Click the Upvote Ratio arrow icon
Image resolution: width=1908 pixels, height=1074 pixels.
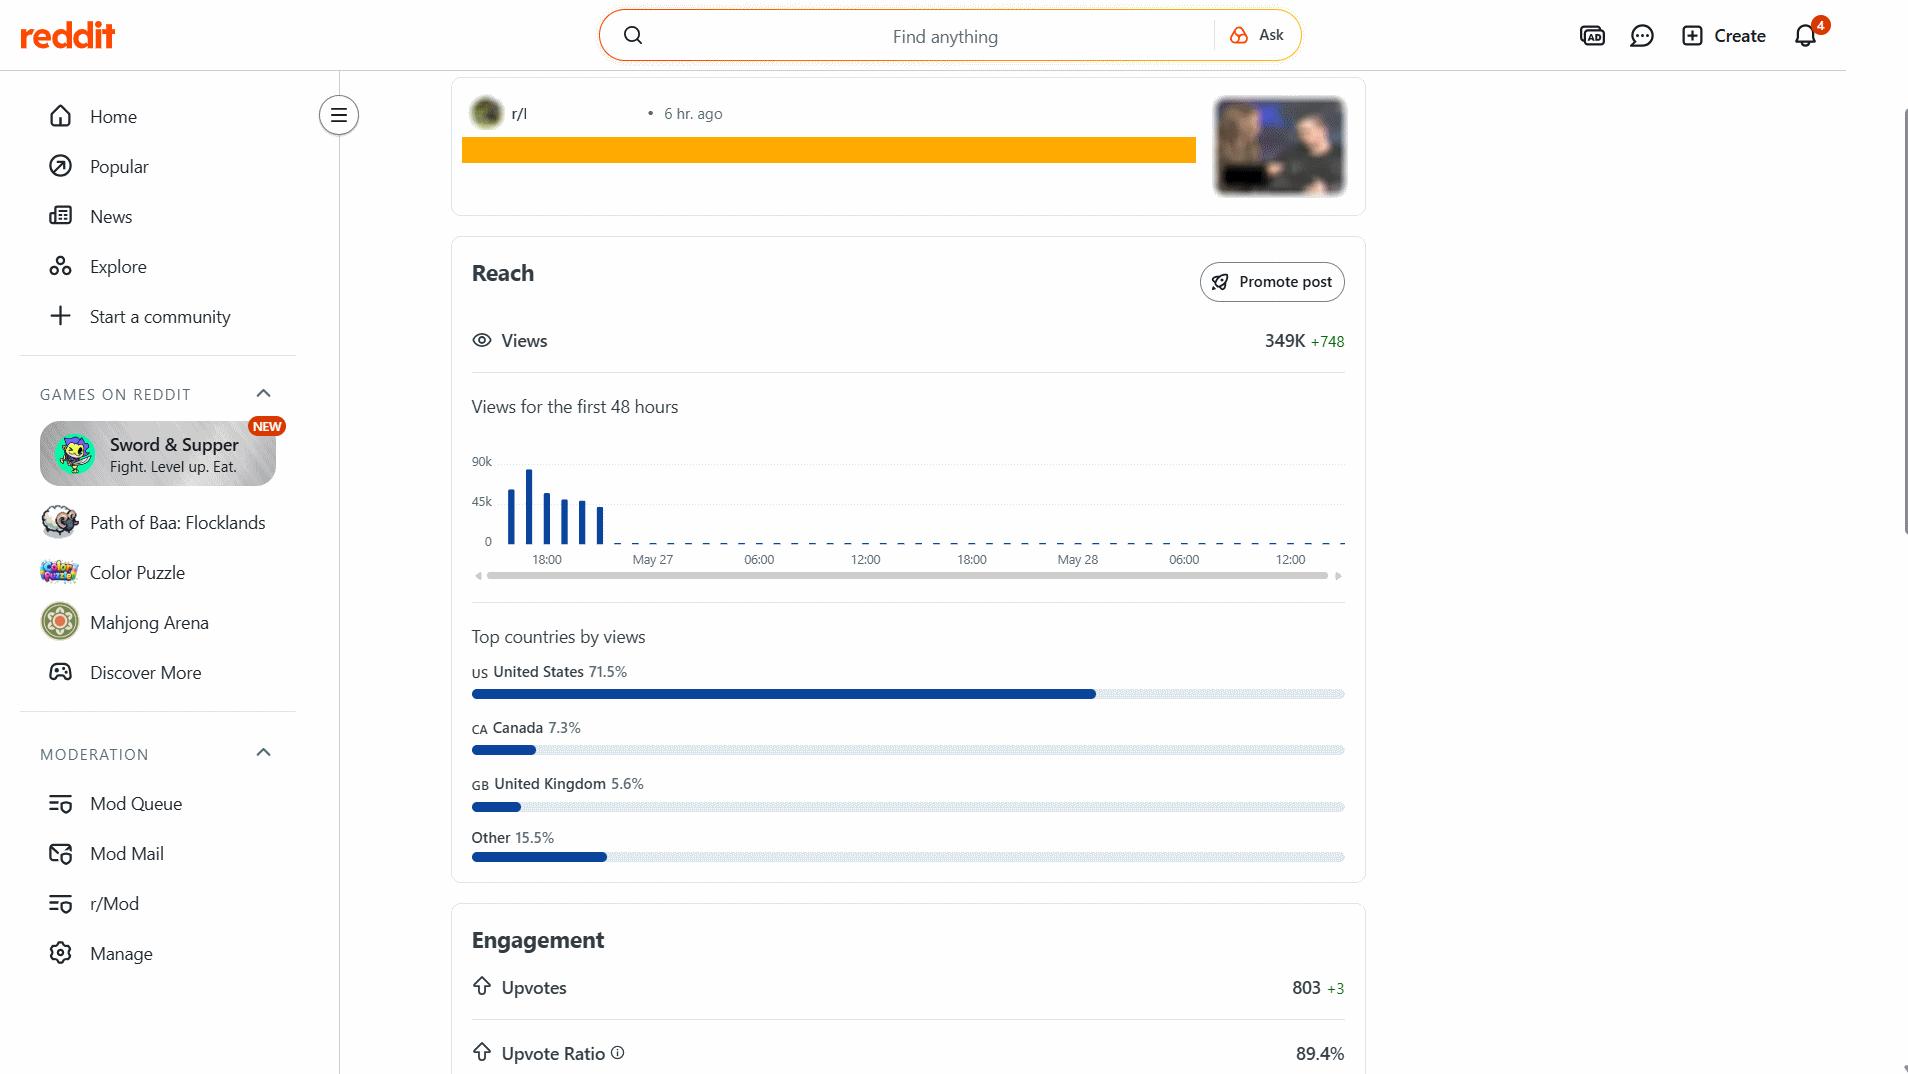tap(482, 1052)
